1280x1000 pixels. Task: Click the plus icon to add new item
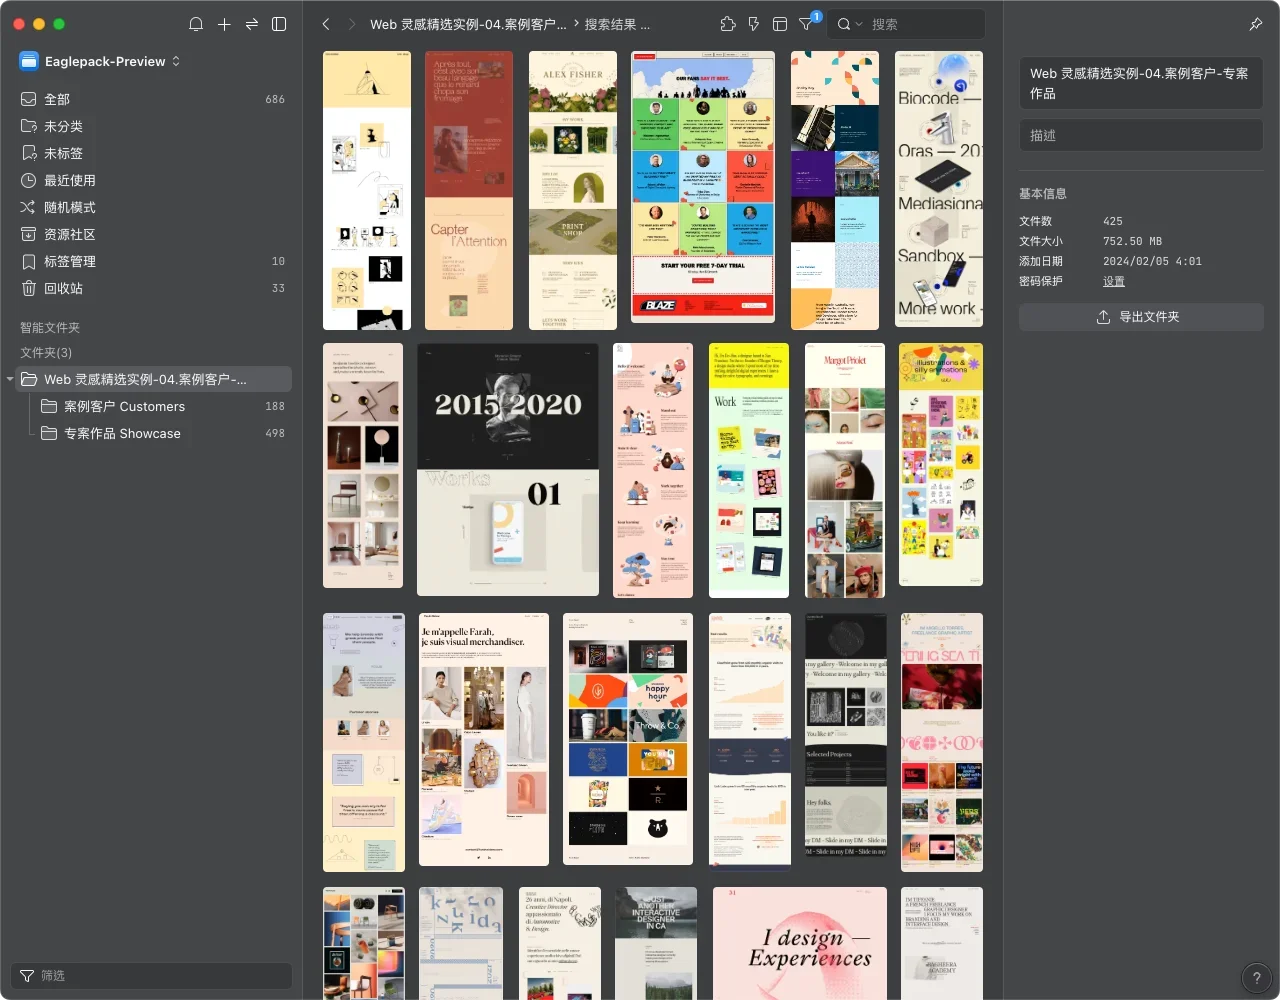coord(224,24)
